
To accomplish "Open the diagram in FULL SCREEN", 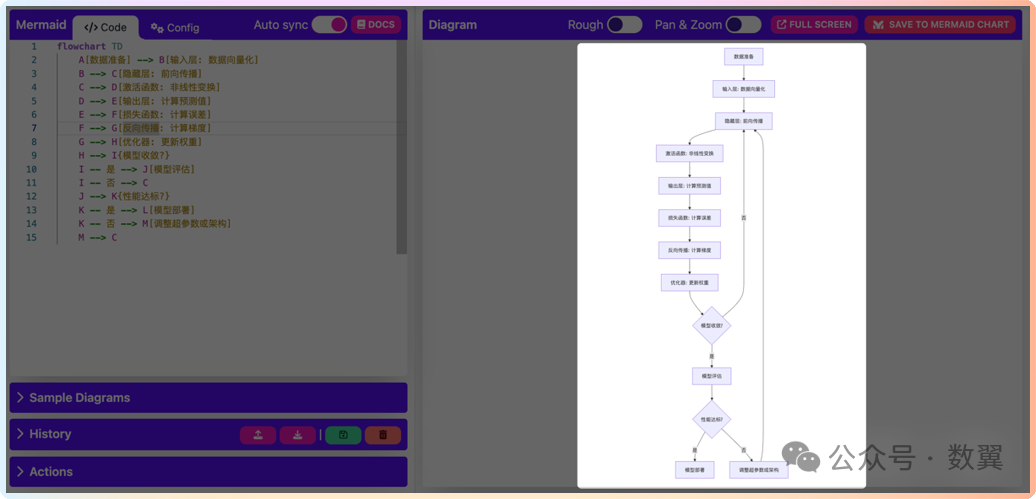I will point(814,25).
